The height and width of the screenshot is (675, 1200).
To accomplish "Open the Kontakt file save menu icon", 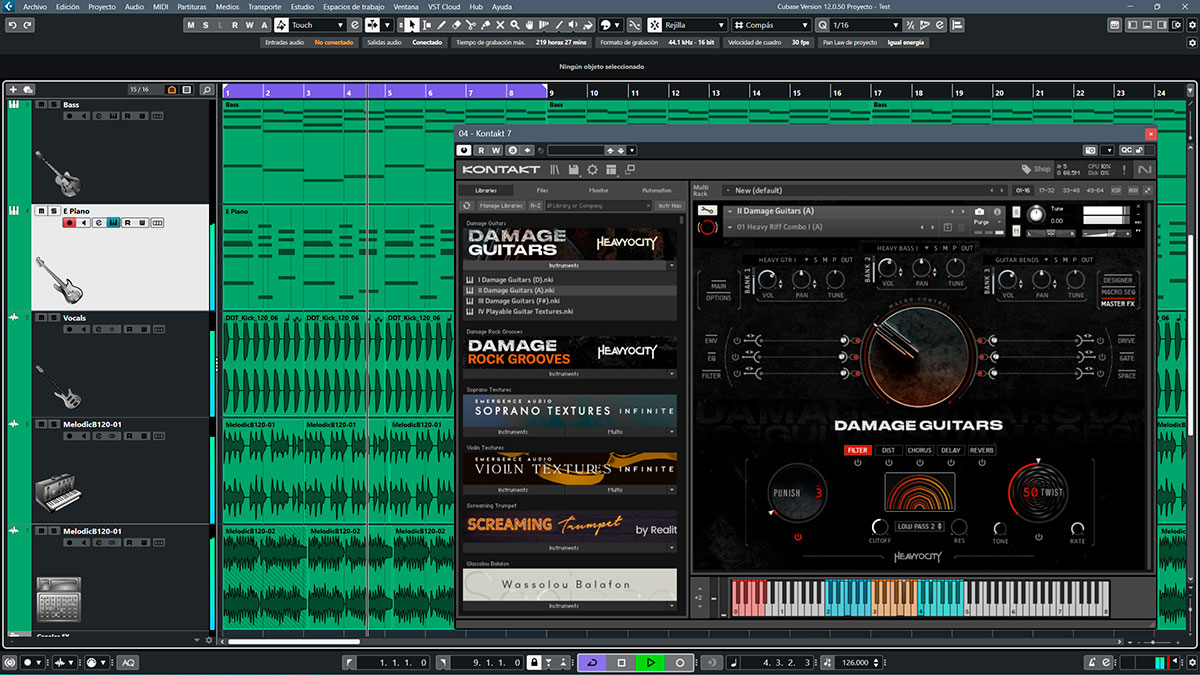I will tap(573, 170).
